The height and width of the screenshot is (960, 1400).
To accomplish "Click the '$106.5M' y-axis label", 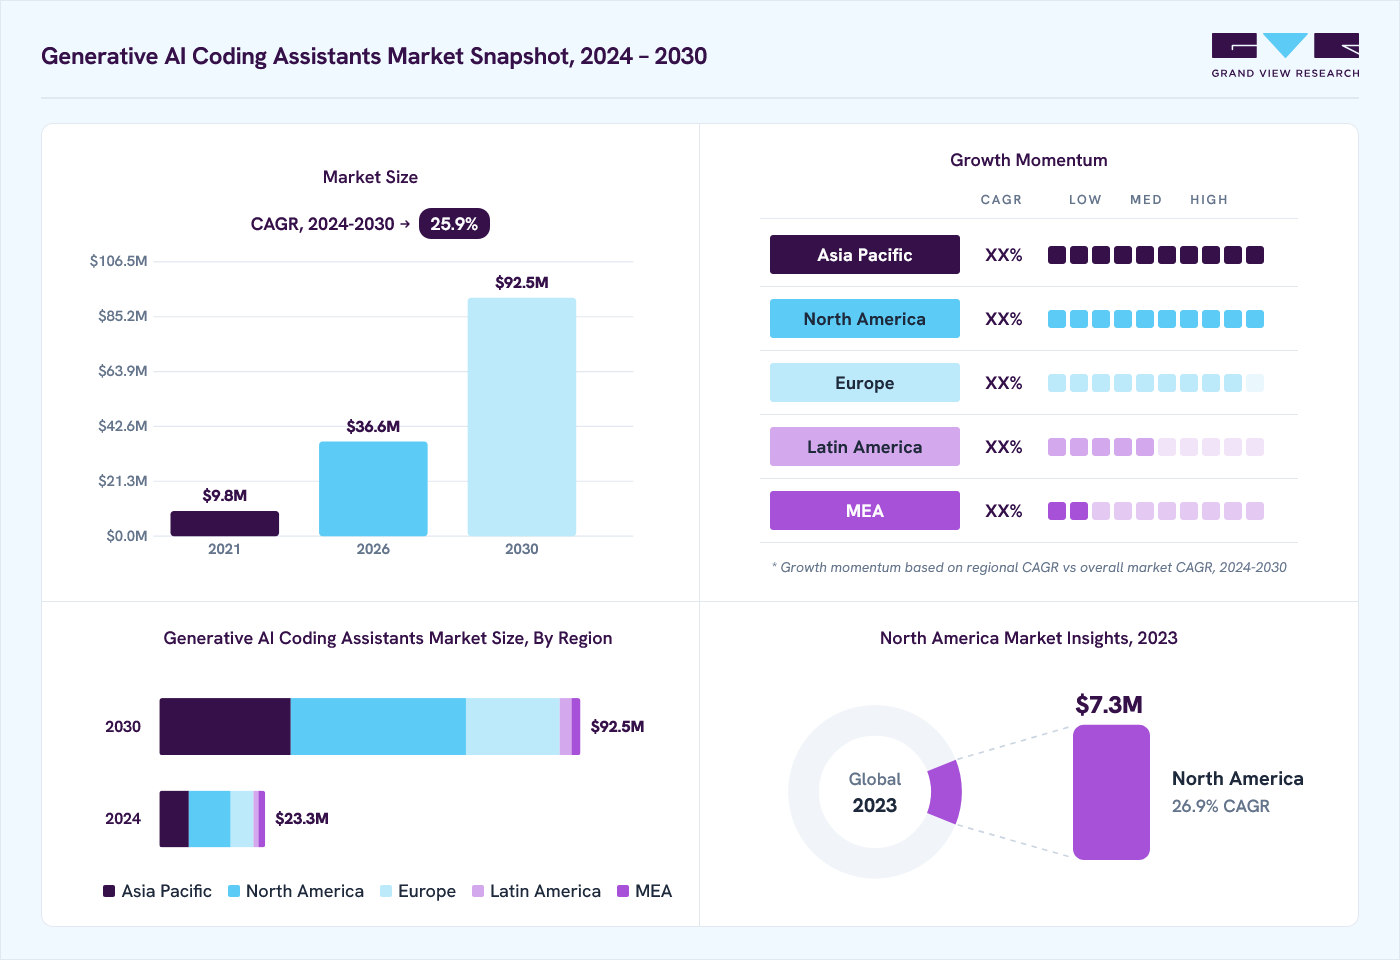I will pyautogui.click(x=118, y=261).
